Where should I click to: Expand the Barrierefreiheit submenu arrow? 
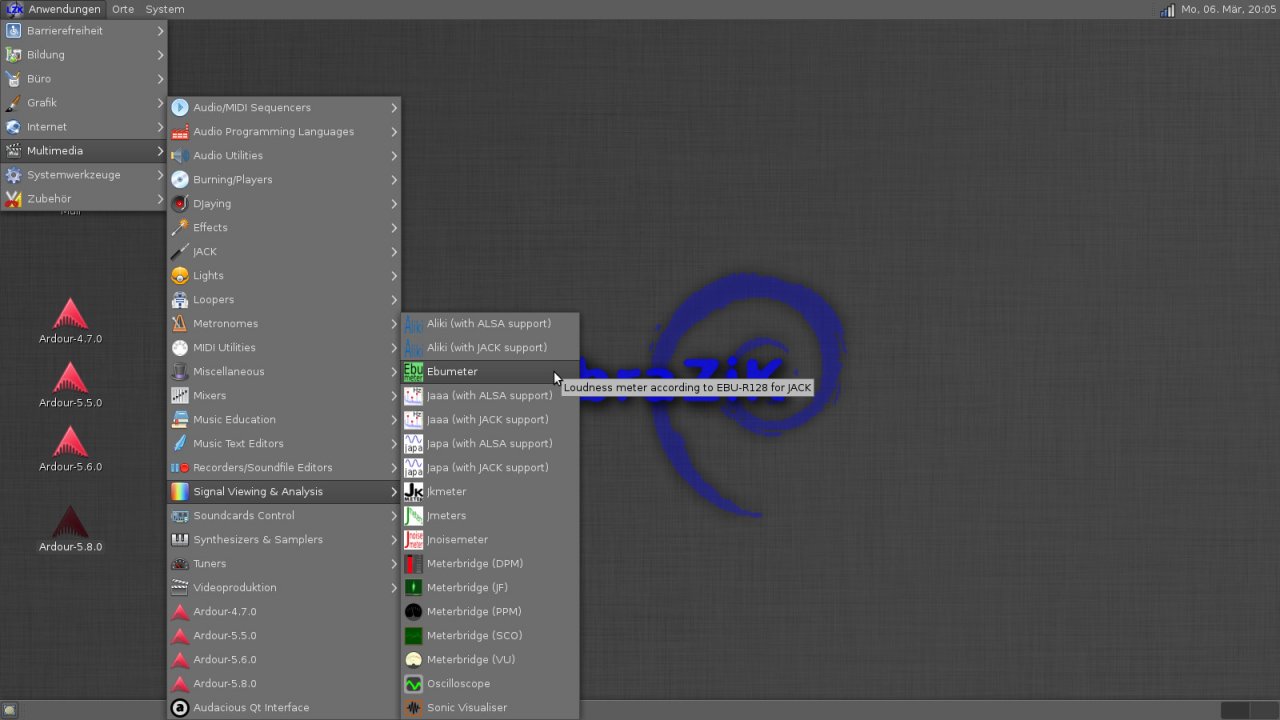160,31
